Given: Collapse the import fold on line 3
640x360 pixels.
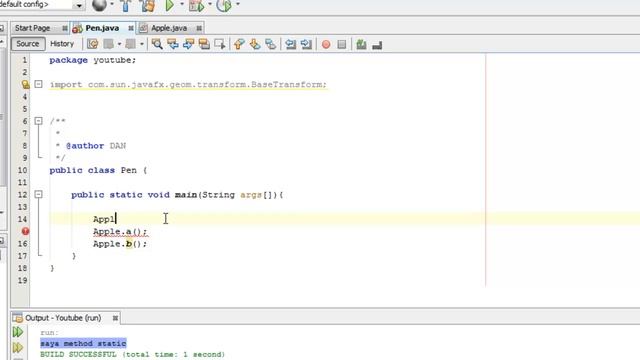Looking at the screenshot, I should click(x=38, y=84).
